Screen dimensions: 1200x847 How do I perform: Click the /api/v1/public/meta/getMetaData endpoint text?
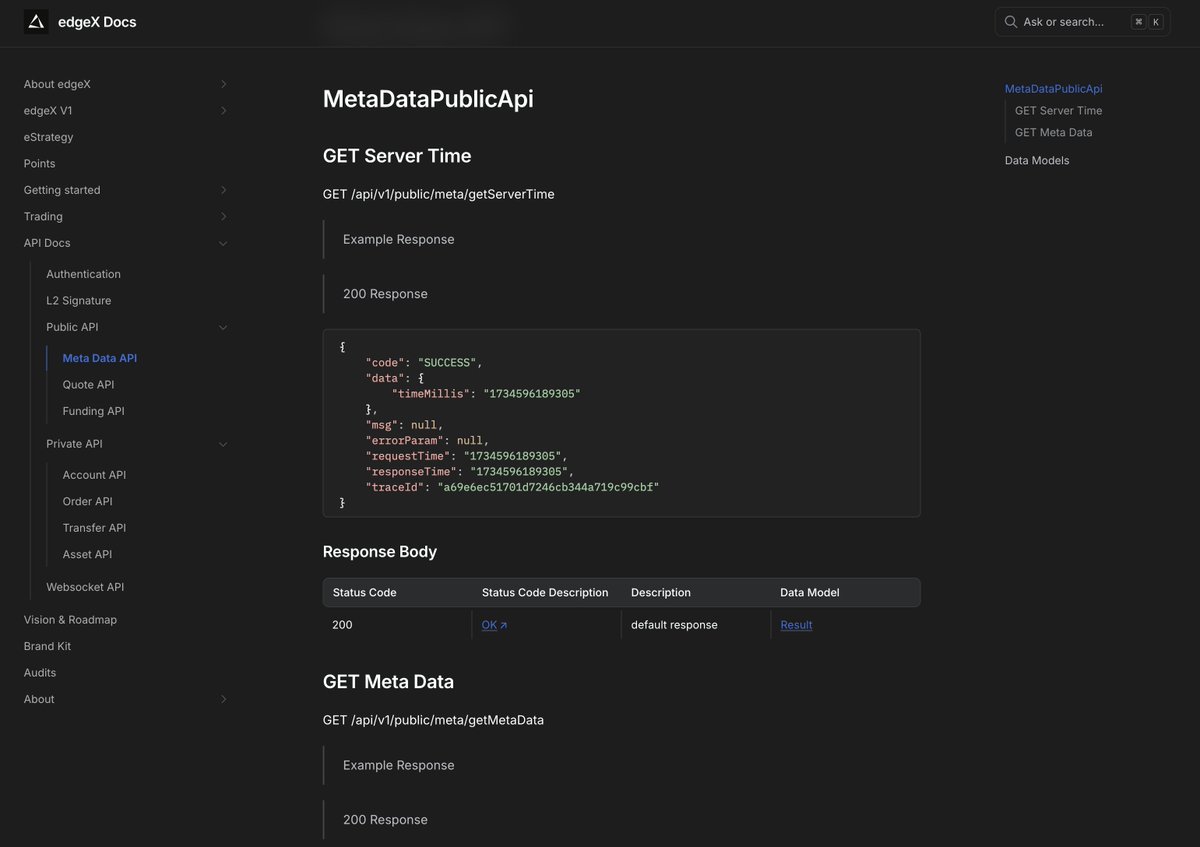pyautogui.click(x=448, y=720)
